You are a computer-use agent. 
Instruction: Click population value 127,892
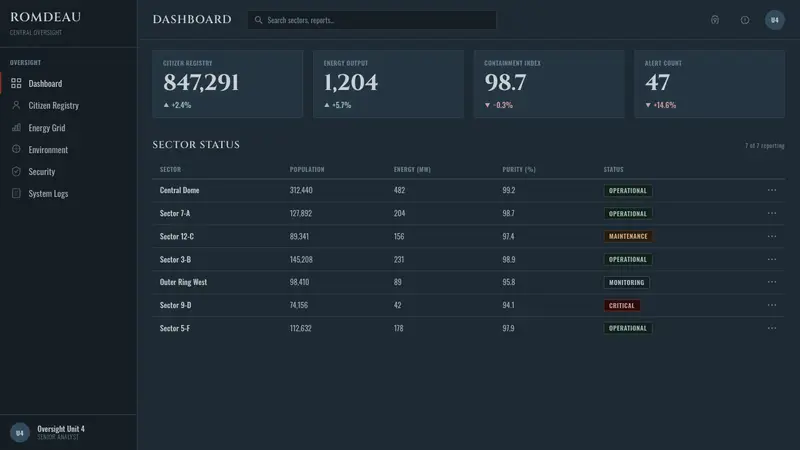tap(301, 213)
